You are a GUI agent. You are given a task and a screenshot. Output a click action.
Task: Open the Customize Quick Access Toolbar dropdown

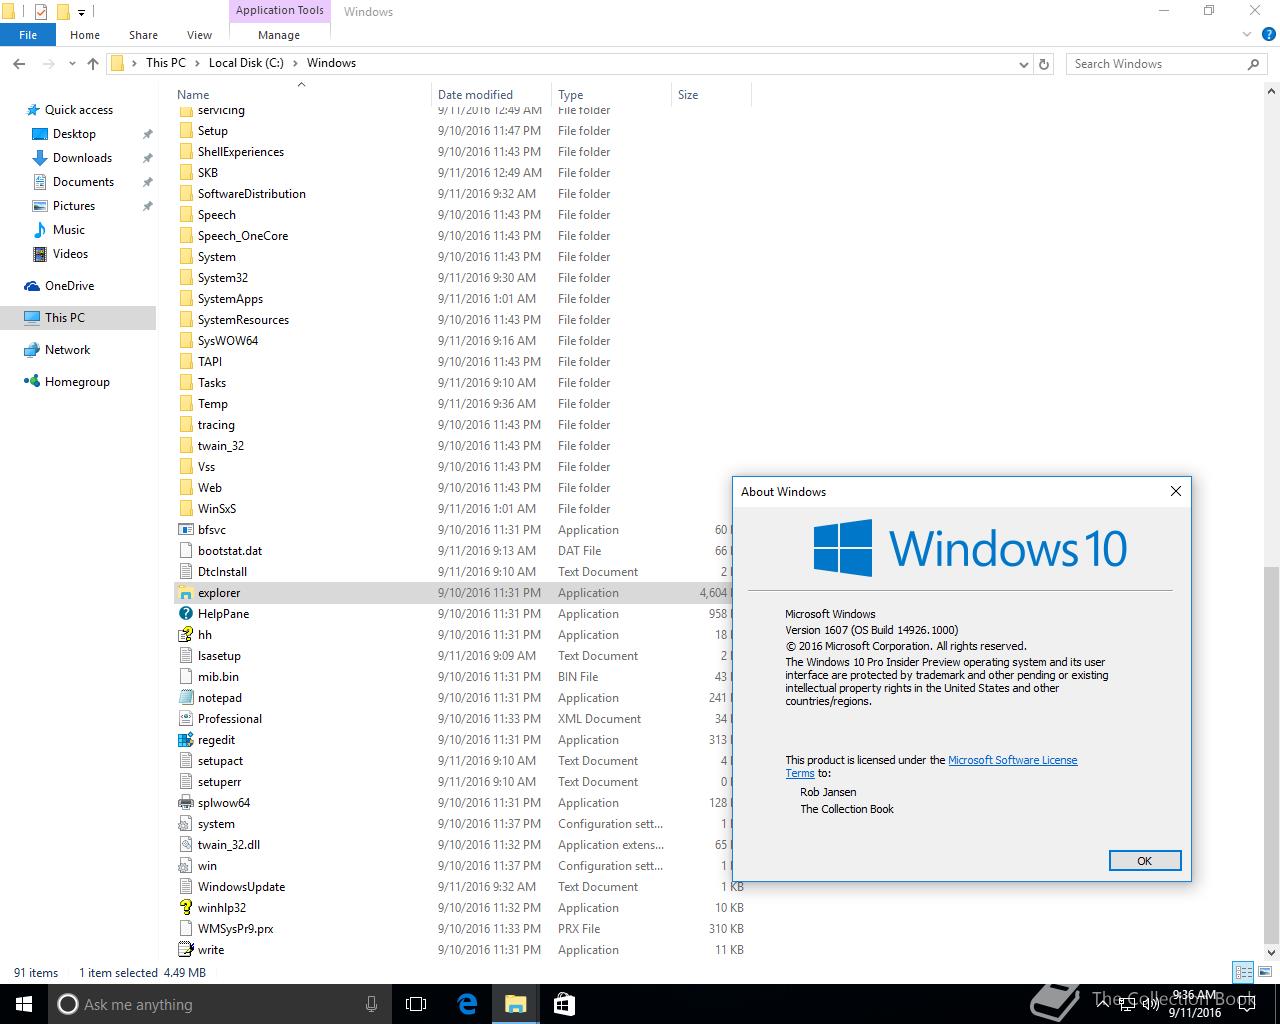tap(82, 13)
